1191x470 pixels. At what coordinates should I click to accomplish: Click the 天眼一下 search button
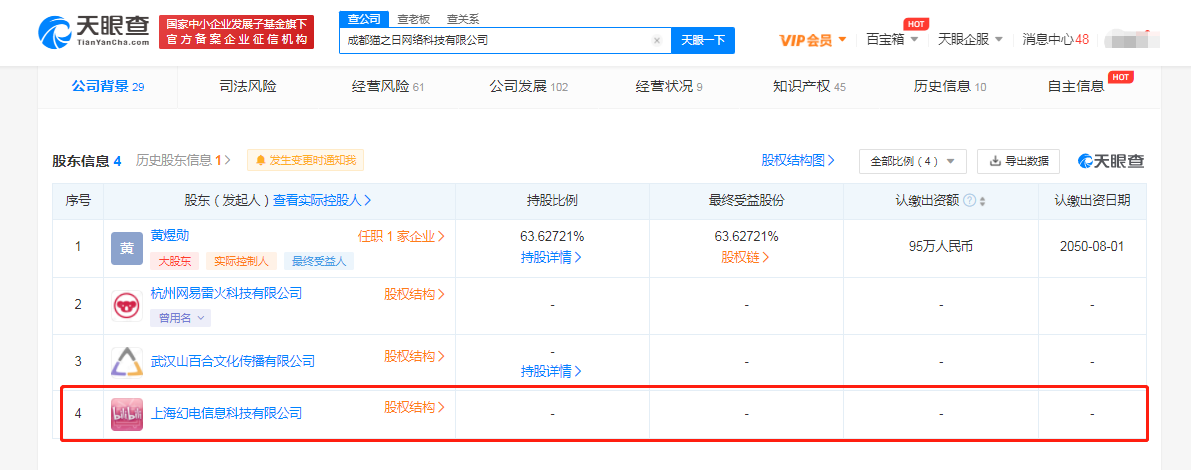pos(703,41)
